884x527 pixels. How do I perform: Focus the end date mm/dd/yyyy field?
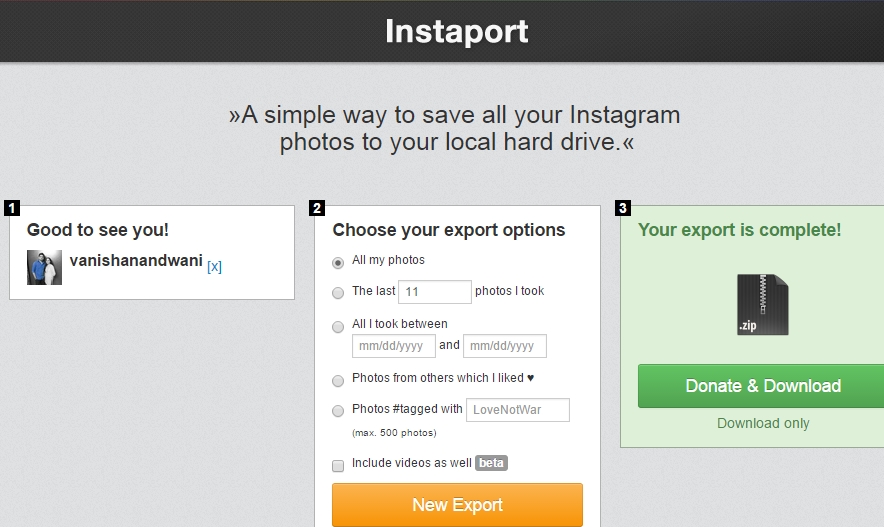coord(504,346)
